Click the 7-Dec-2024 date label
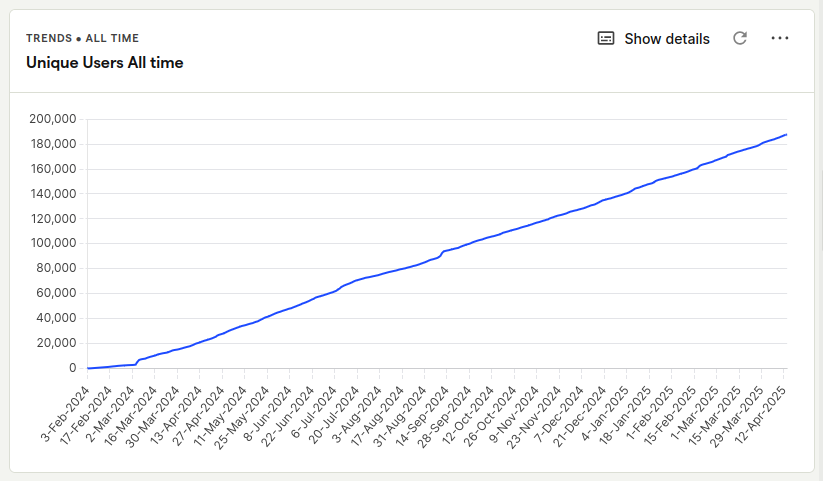Image resolution: width=823 pixels, height=481 pixels. (558, 415)
